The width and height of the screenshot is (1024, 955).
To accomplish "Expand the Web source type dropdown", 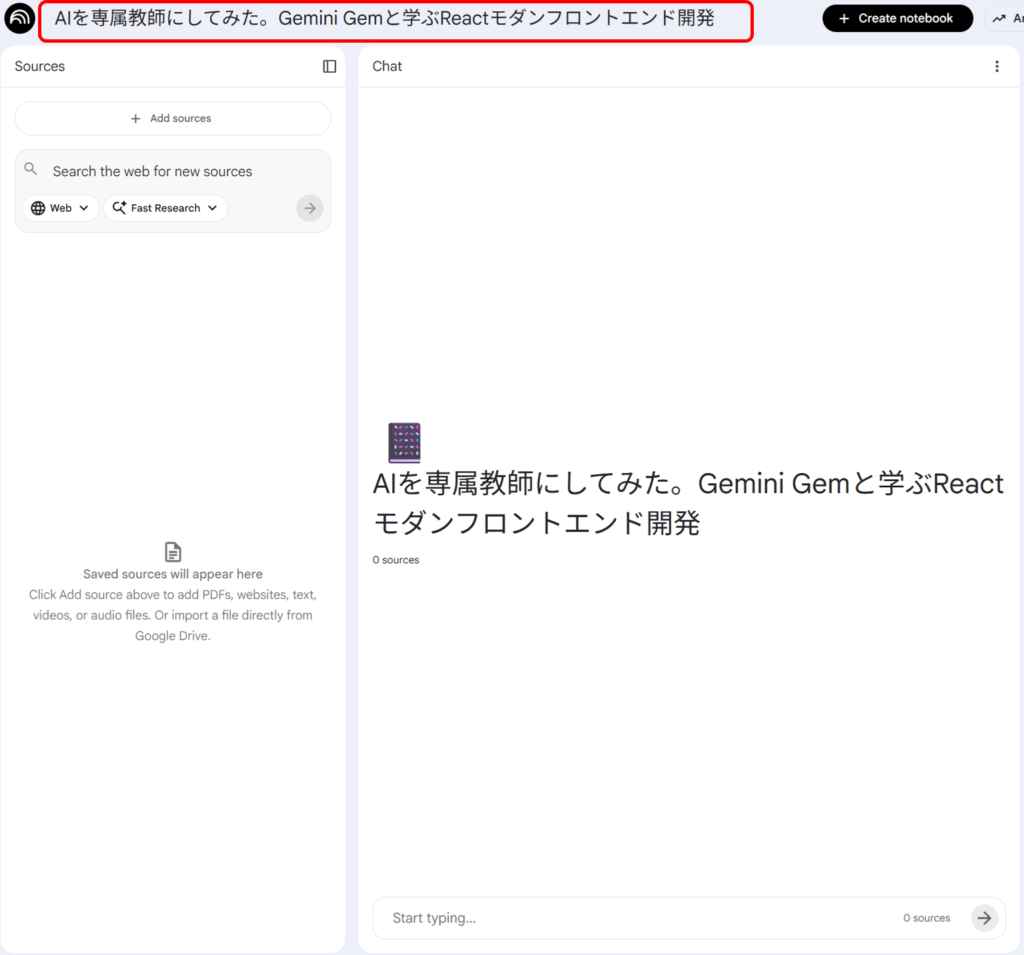I will tap(61, 208).
